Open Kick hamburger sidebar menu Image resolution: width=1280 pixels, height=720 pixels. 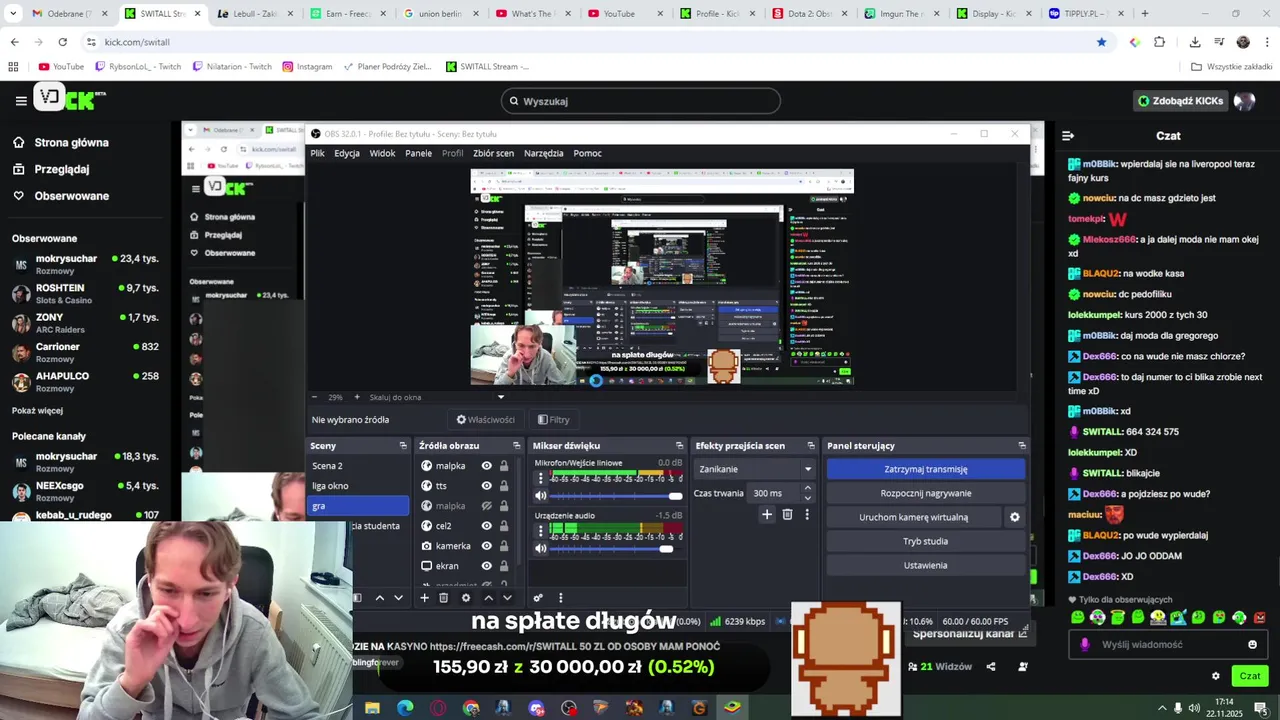point(21,101)
